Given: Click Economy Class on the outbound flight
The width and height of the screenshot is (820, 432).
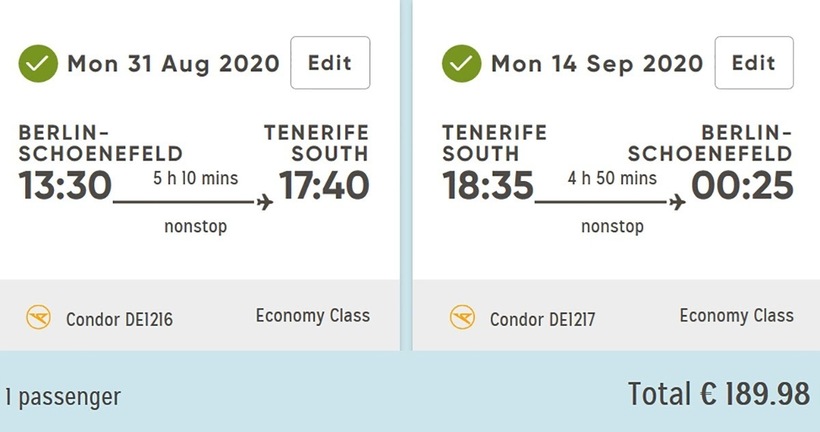Looking at the screenshot, I should point(312,316).
